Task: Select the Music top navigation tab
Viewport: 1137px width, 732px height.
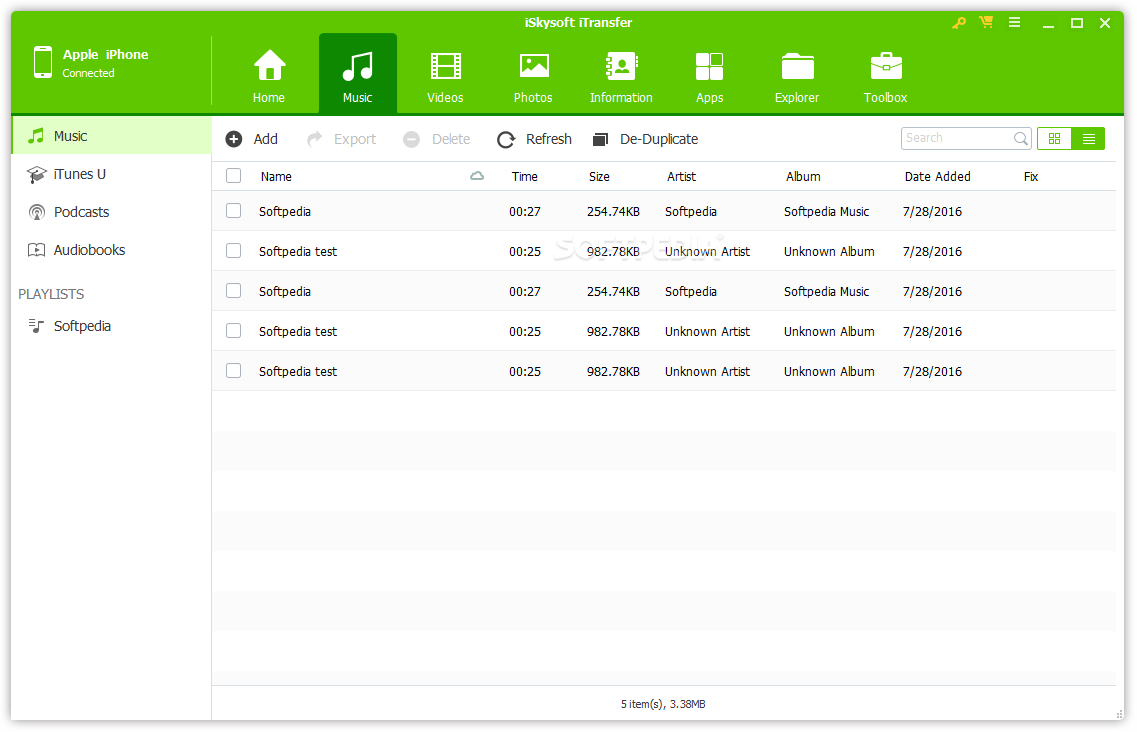Action: pos(357,73)
